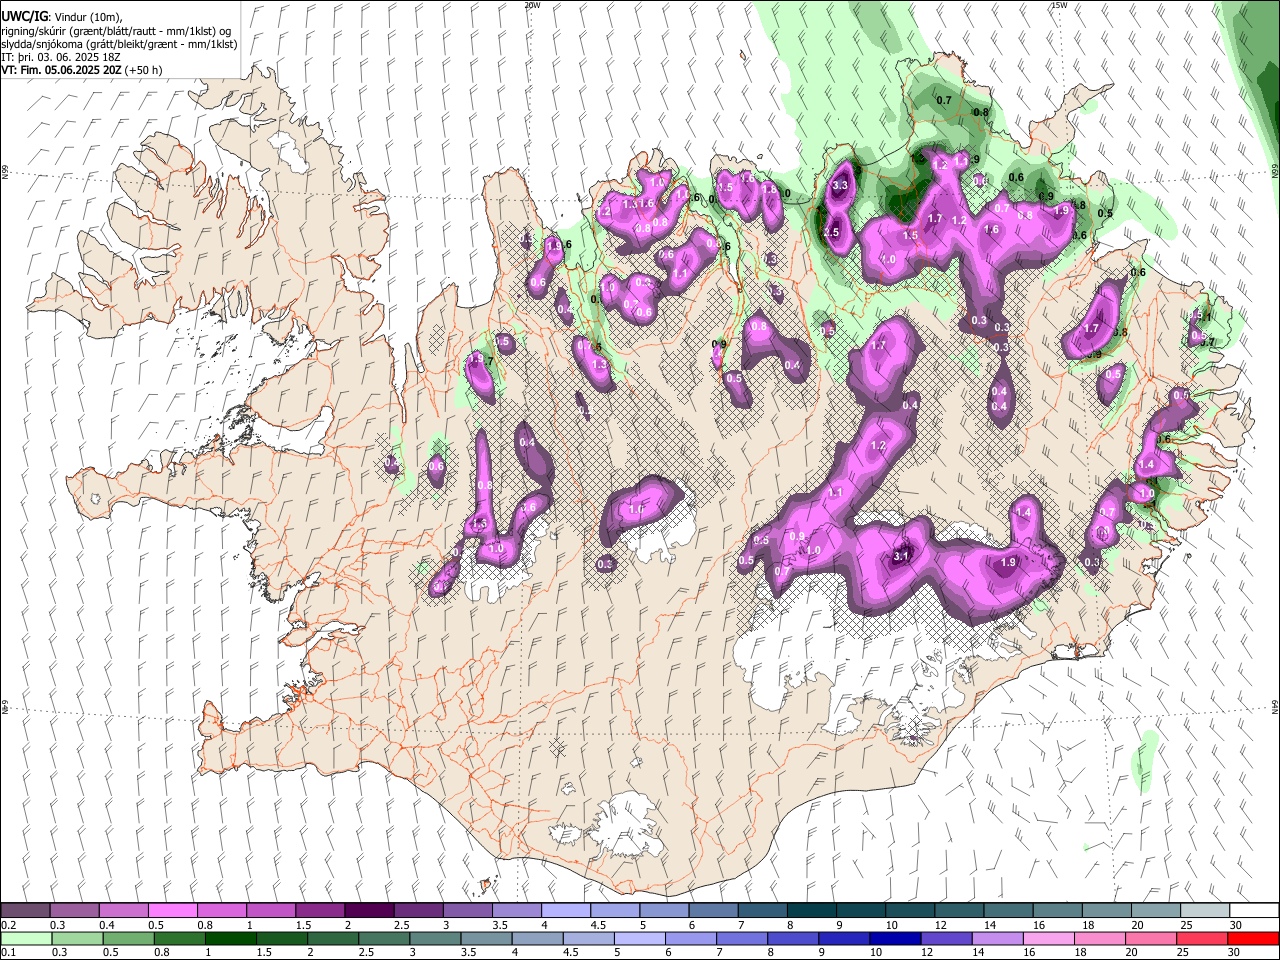Click the 30 label in top legend row
The image size is (1280, 960).
pyautogui.click(x=1235, y=925)
